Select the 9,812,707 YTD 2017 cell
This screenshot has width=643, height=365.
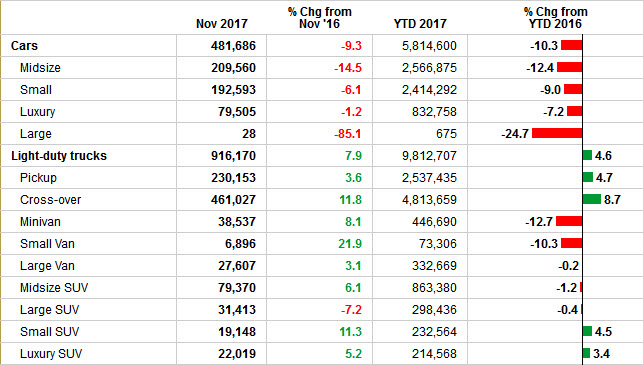pyautogui.click(x=429, y=156)
